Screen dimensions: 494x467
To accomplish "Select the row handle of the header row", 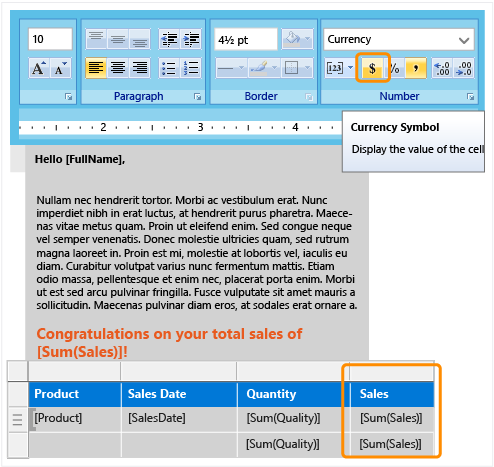I will click(x=18, y=394).
